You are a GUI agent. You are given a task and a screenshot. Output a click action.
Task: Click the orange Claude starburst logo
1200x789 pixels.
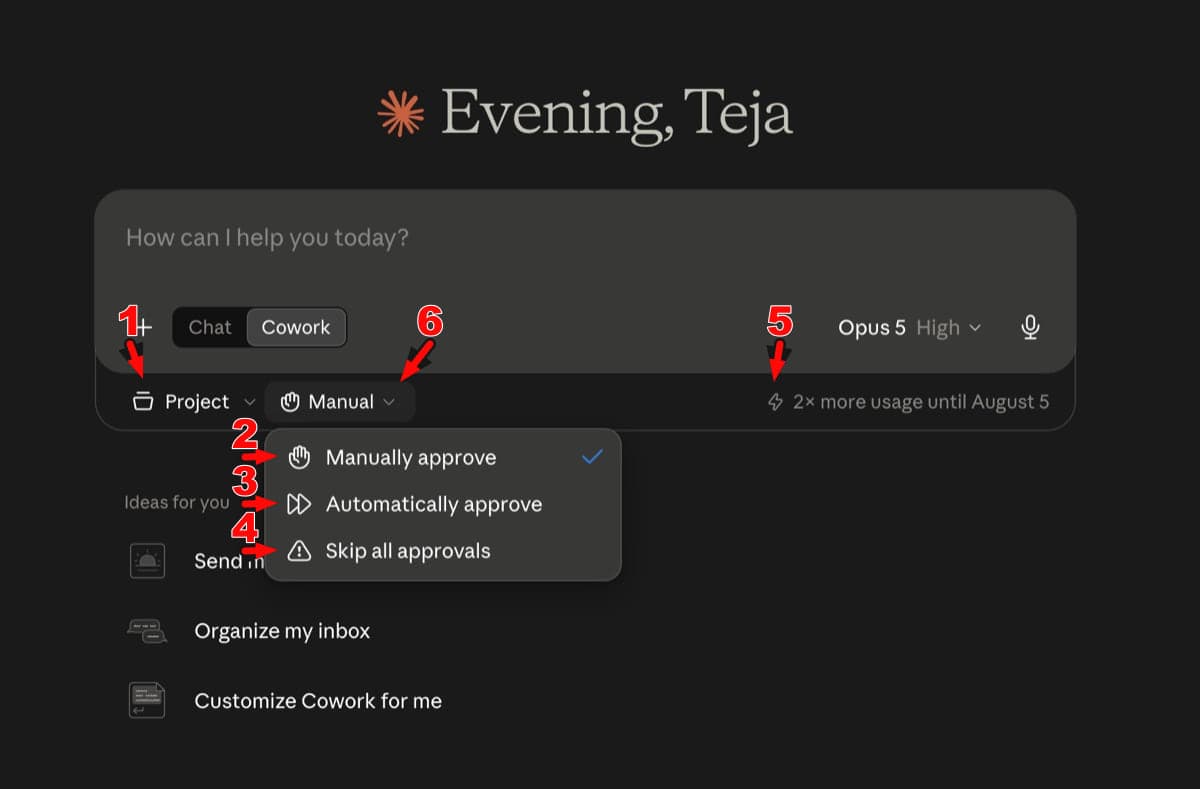point(401,113)
